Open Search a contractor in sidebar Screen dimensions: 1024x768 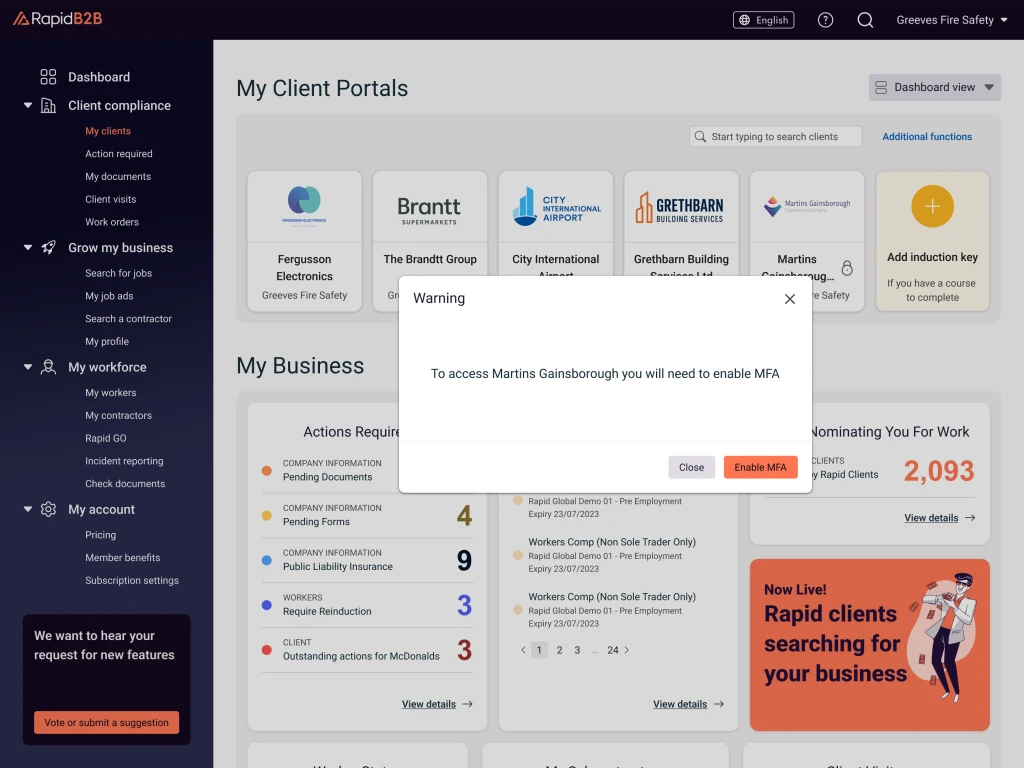coord(129,319)
